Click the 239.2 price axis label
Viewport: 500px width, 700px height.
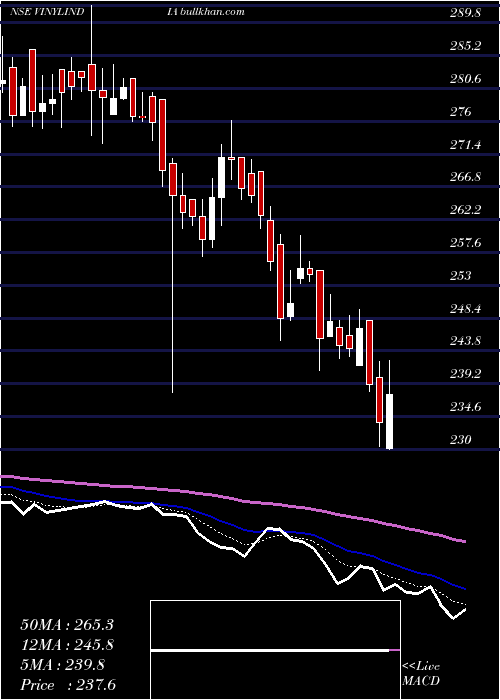465,374
